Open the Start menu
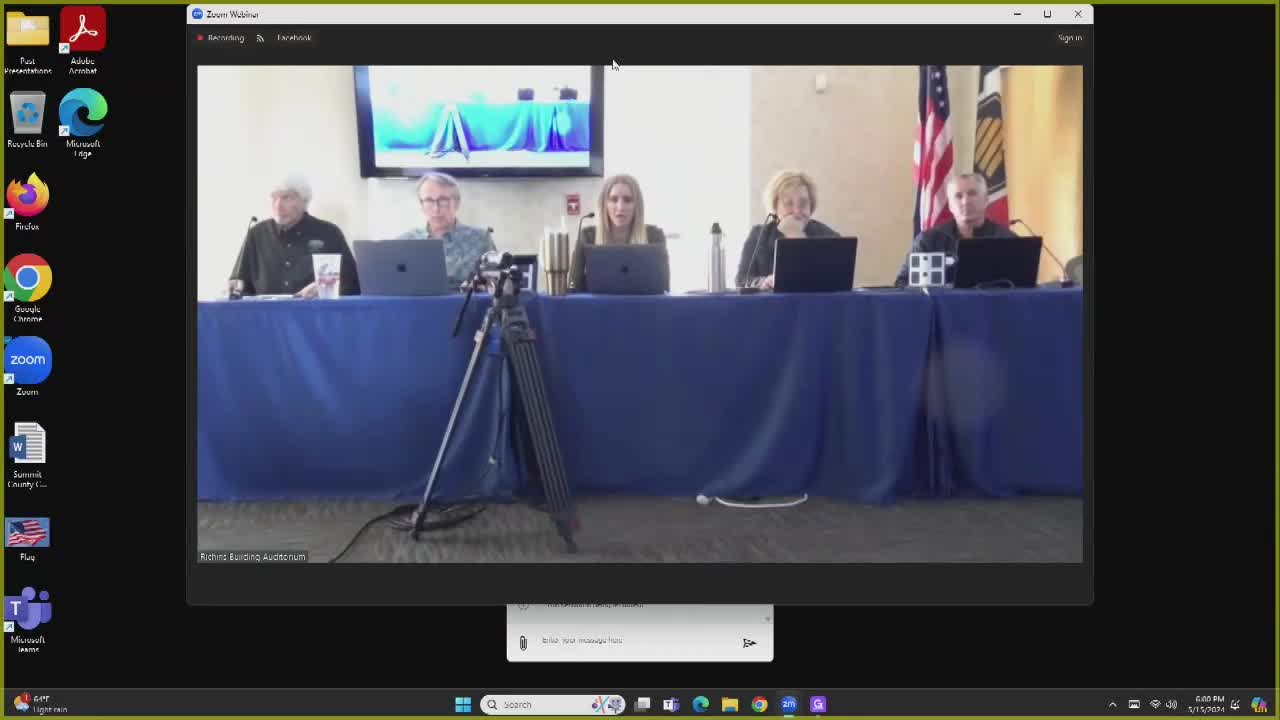 coord(462,704)
